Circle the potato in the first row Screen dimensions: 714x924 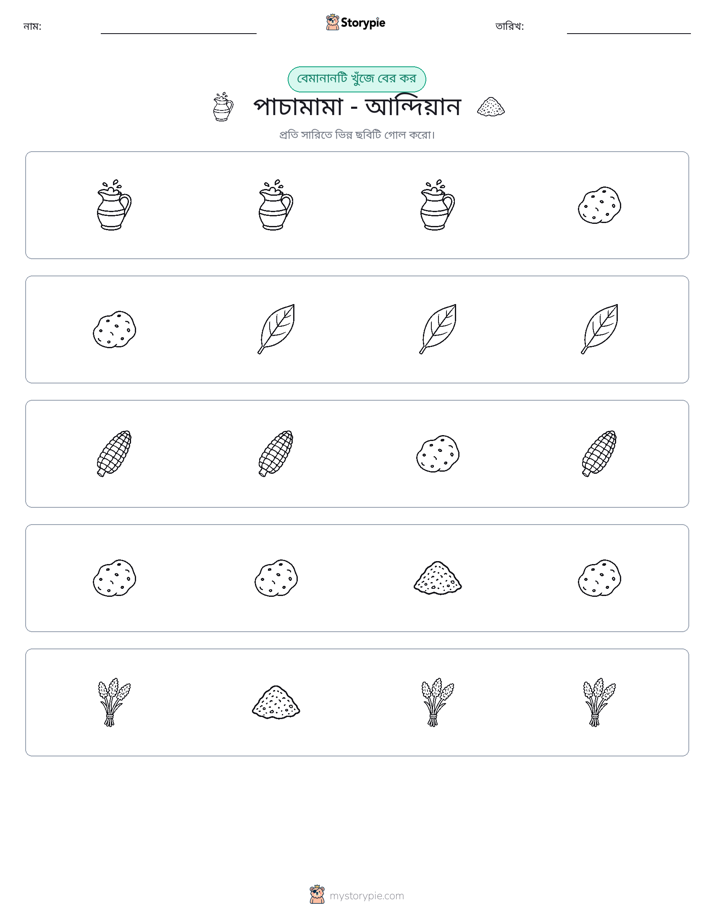click(599, 206)
